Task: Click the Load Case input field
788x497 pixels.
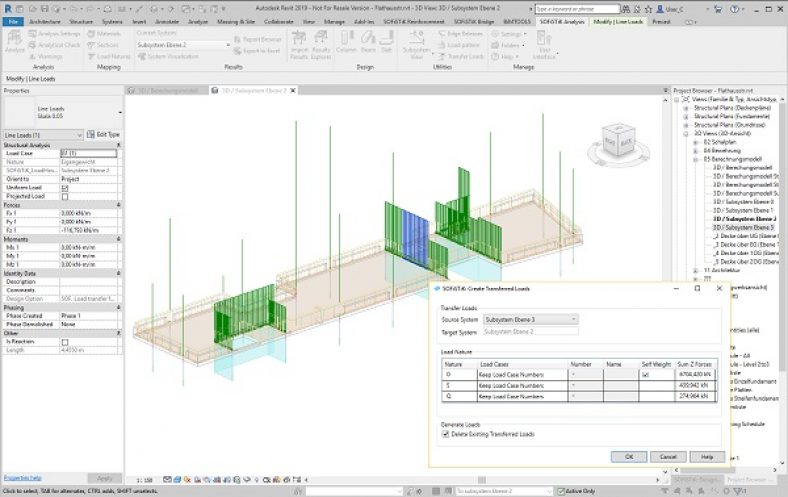Action: pyautogui.click(x=88, y=153)
